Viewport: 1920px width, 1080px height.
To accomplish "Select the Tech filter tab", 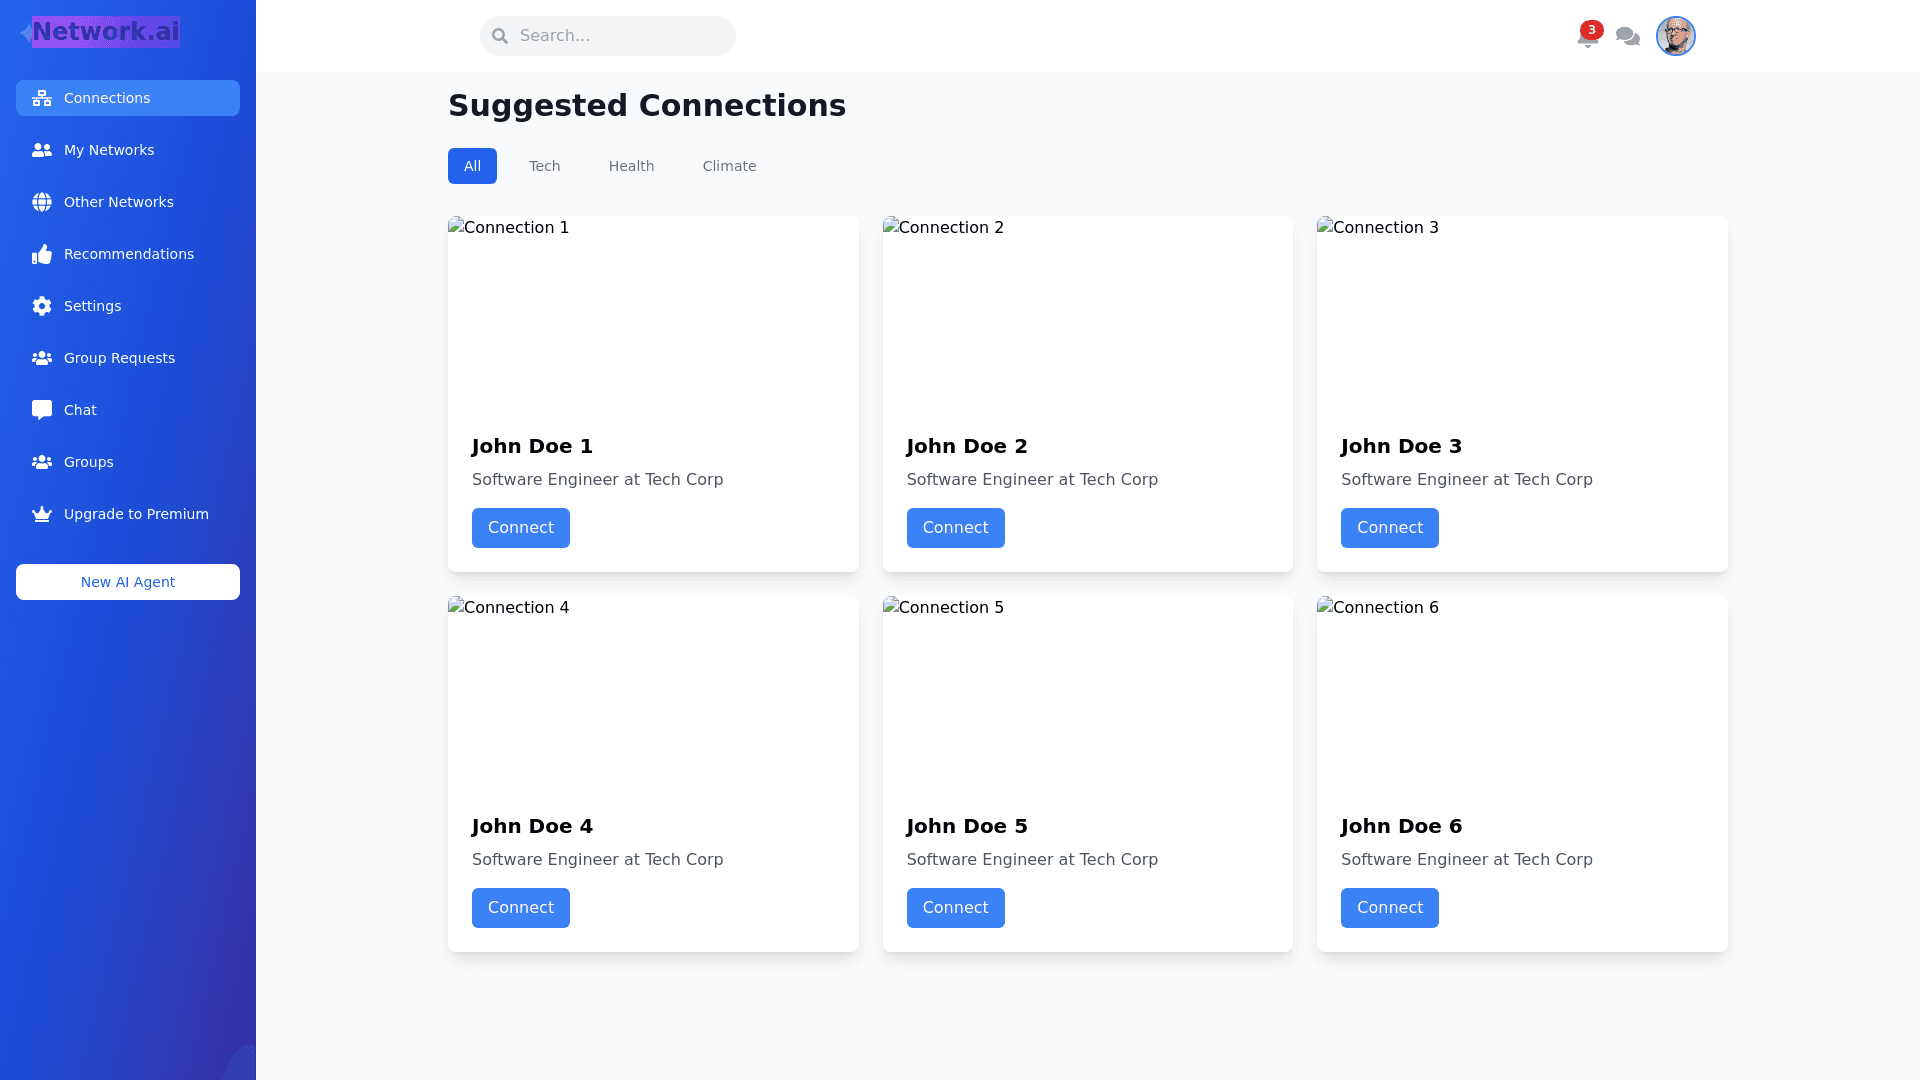I will point(544,166).
